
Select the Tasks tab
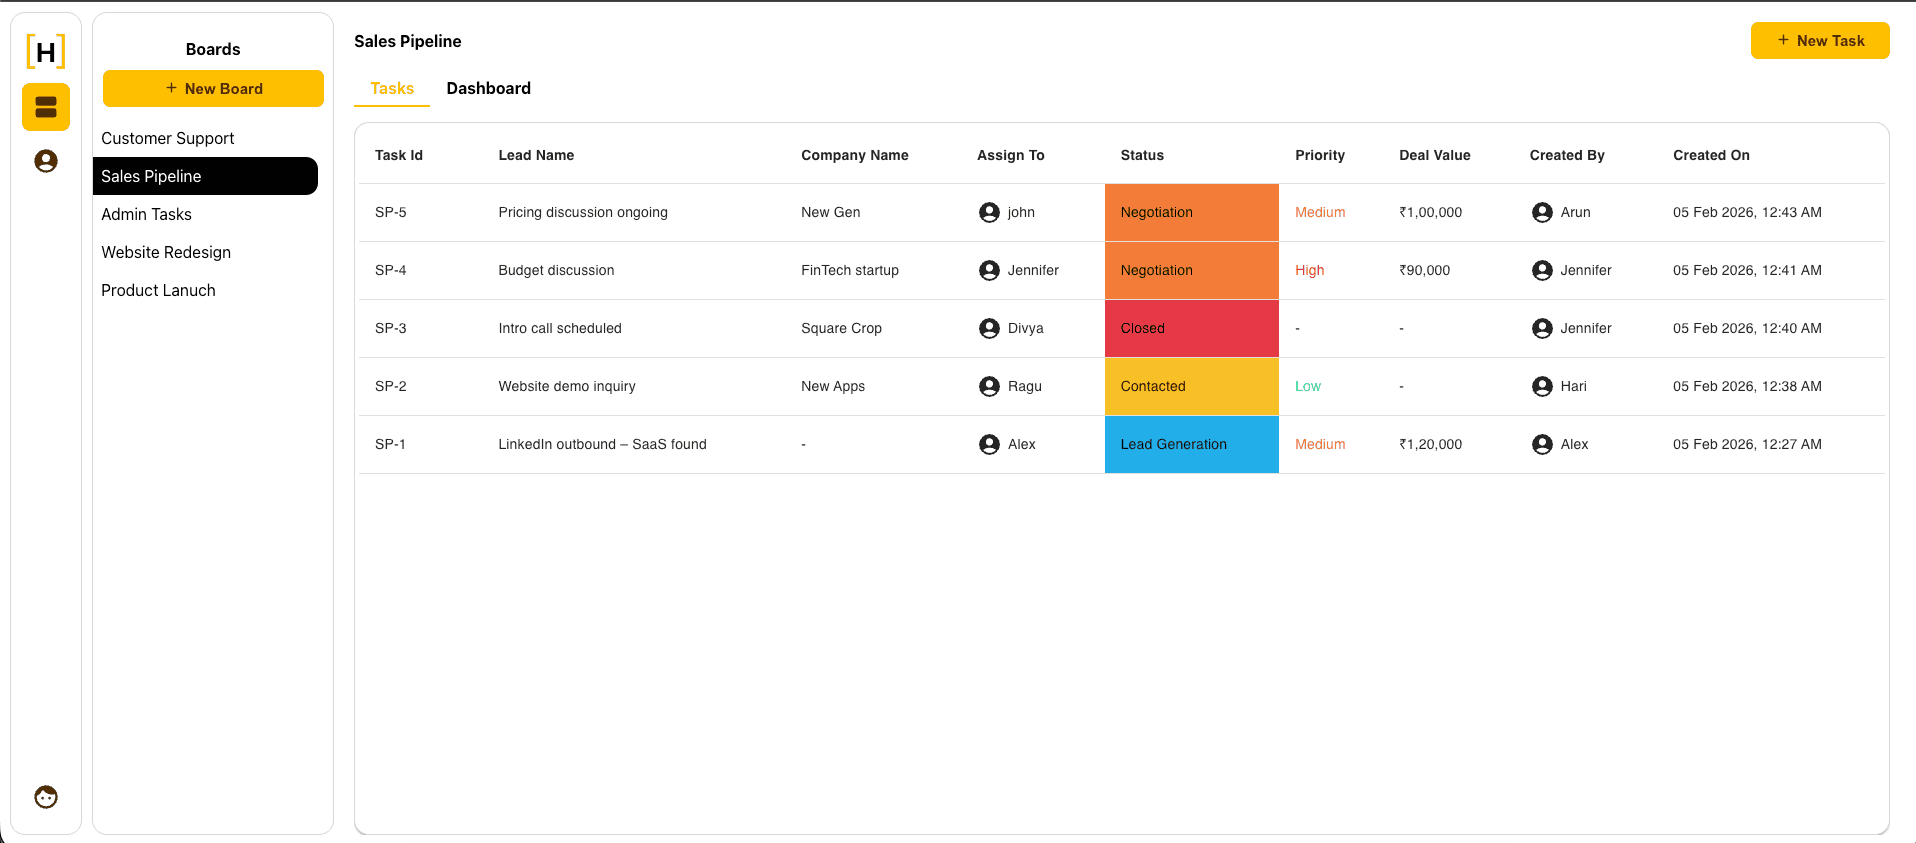pos(391,88)
